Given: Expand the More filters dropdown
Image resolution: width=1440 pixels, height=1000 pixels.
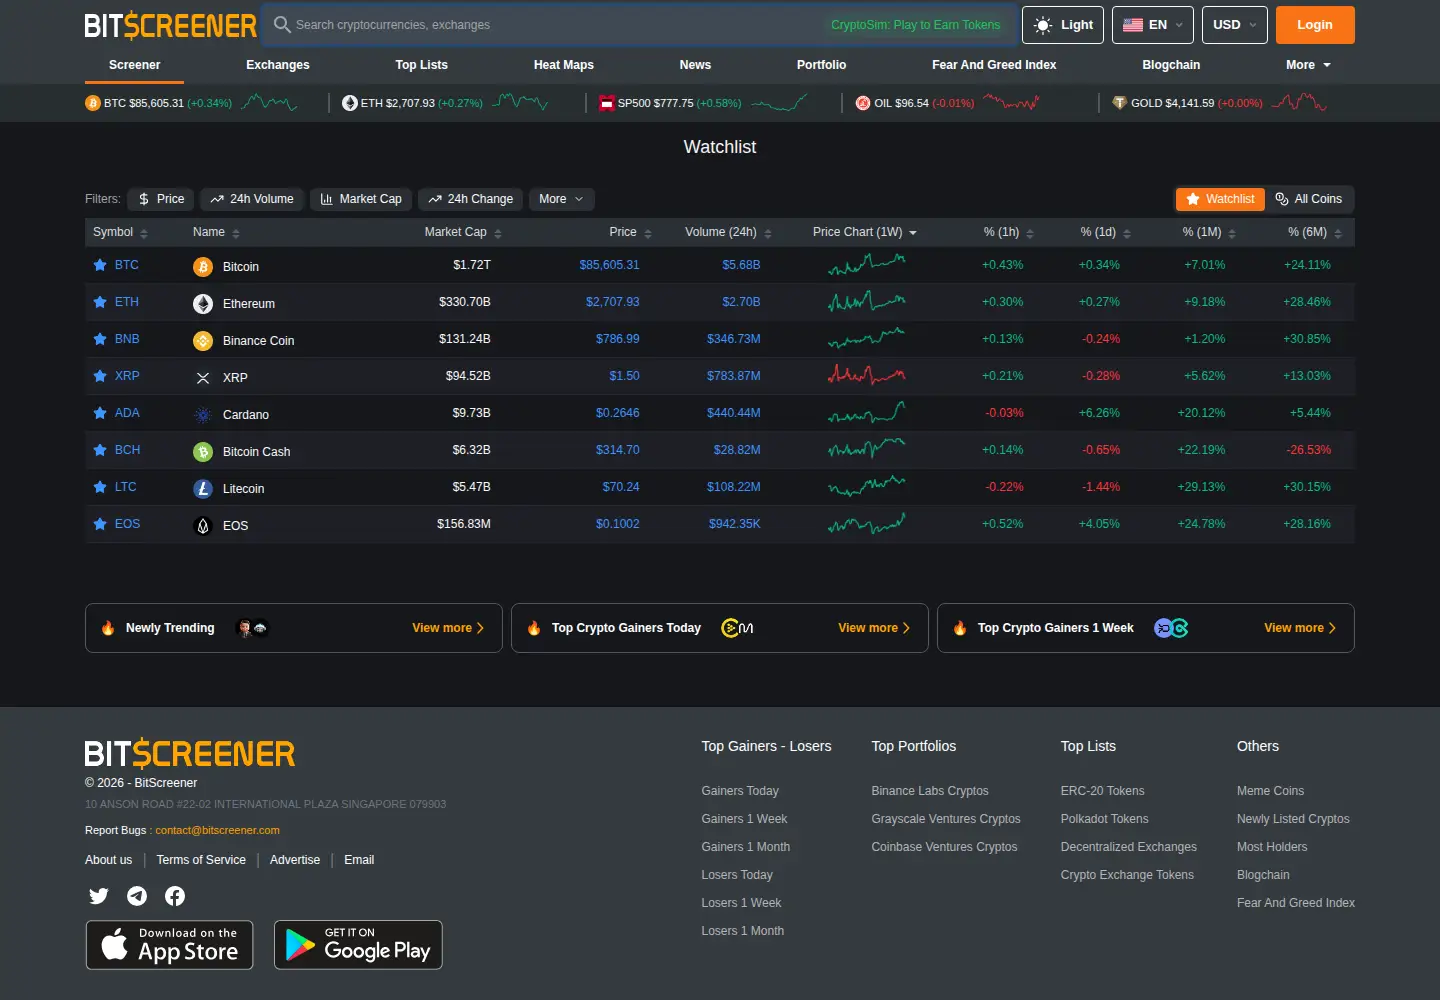Looking at the screenshot, I should pos(562,199).
